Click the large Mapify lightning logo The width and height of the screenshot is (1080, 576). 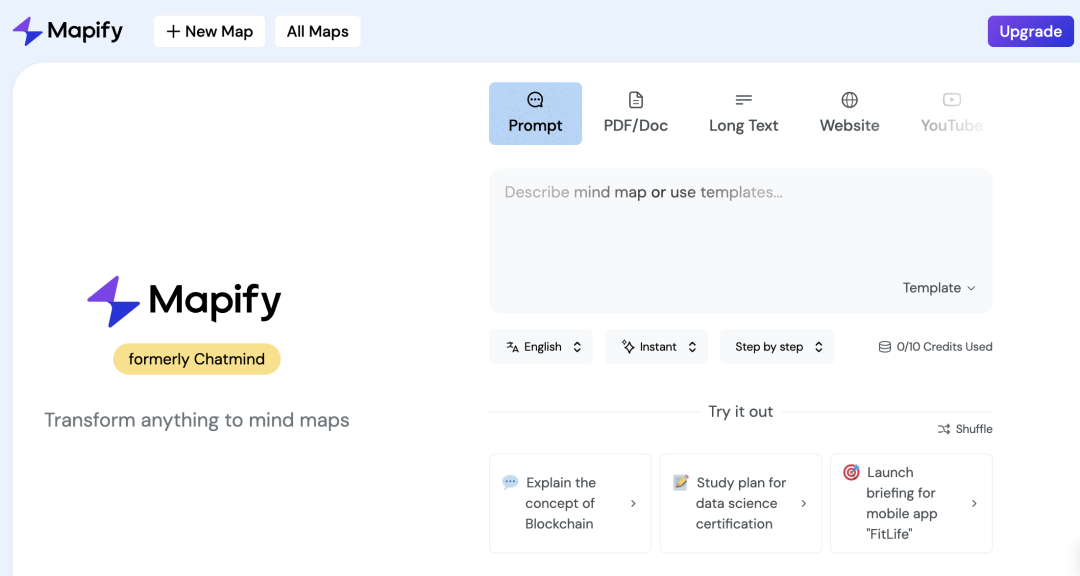(114, 301)
